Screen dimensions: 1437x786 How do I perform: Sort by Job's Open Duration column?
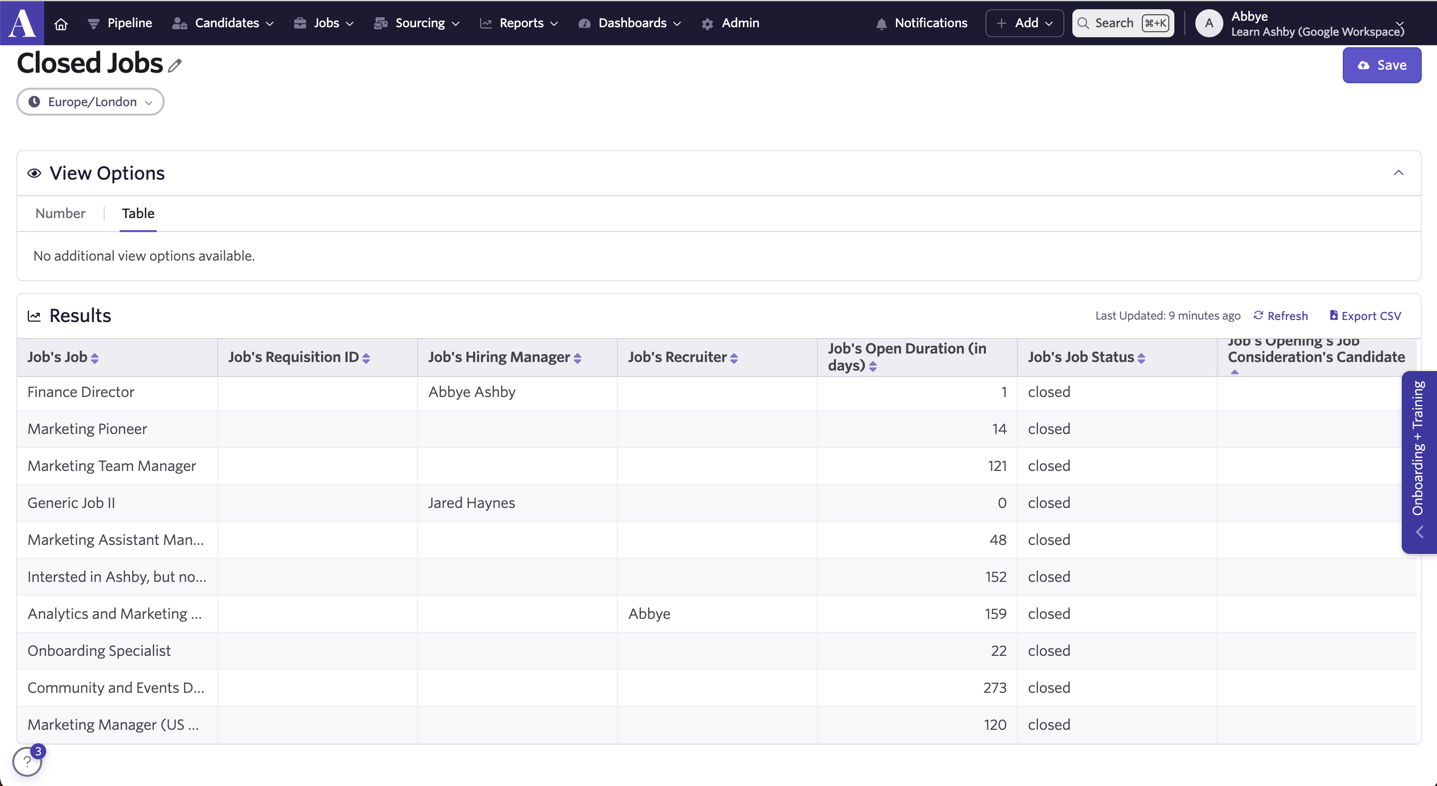[x=873, y=366]
